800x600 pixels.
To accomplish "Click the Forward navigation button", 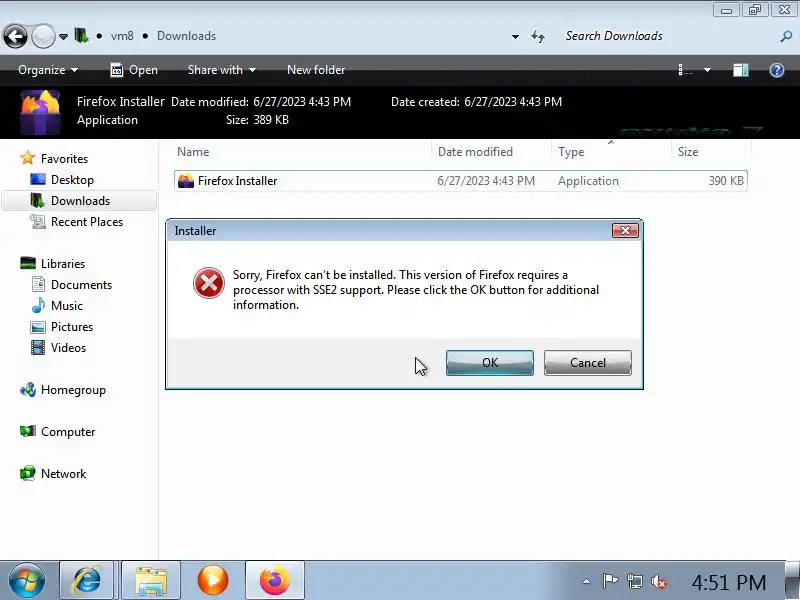I will click(x=43, y=36).
